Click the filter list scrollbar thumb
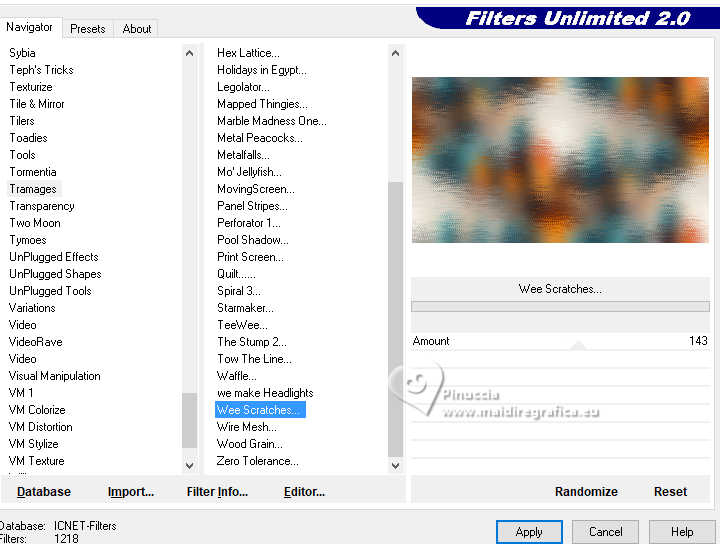 pos(395,319)
